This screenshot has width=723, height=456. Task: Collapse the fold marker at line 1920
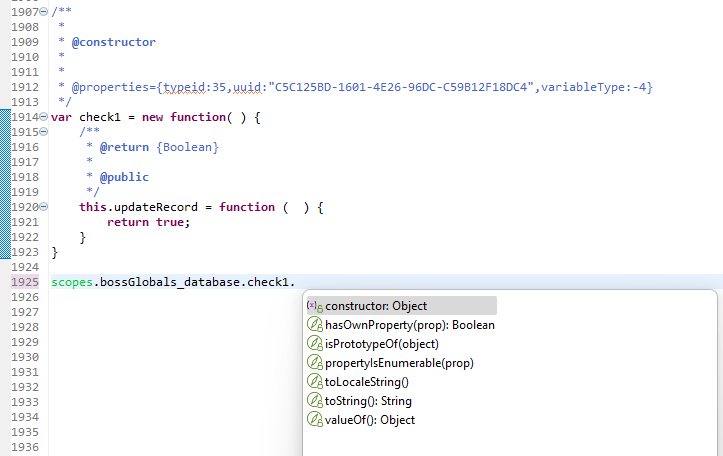(43, 207)
